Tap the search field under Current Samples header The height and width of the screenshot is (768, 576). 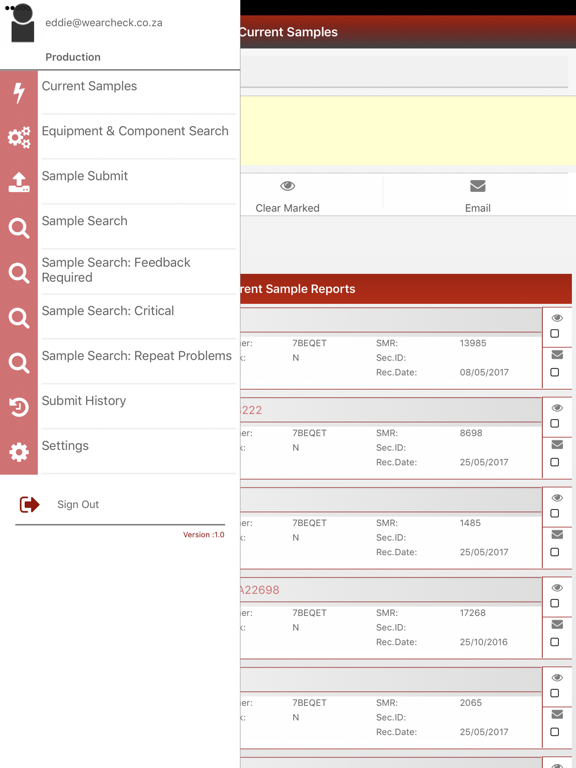point(404,72)
